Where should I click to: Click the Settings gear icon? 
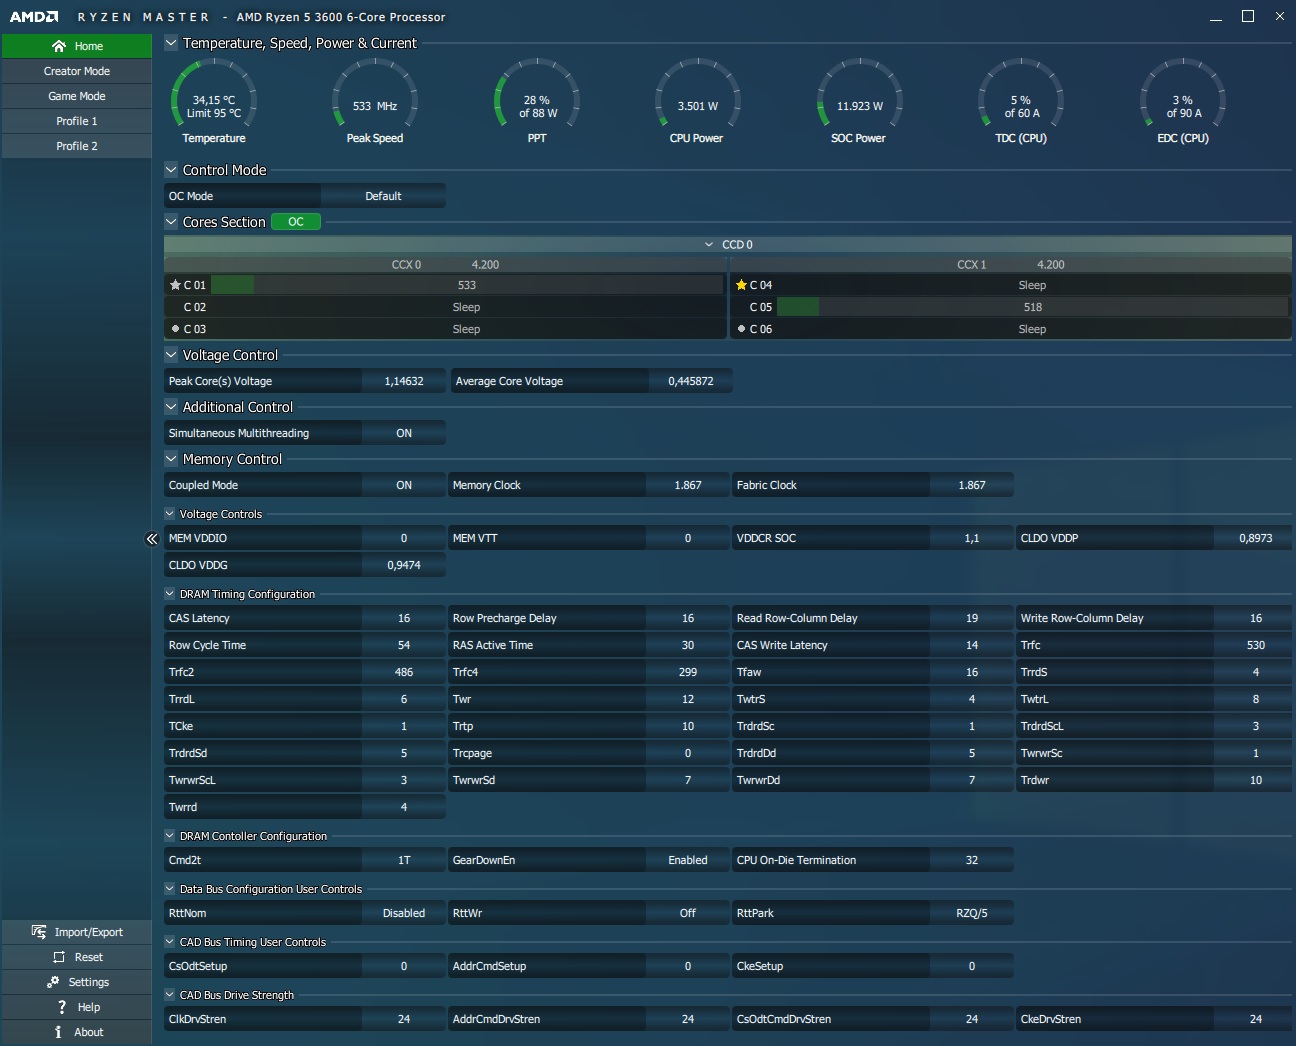53,982
